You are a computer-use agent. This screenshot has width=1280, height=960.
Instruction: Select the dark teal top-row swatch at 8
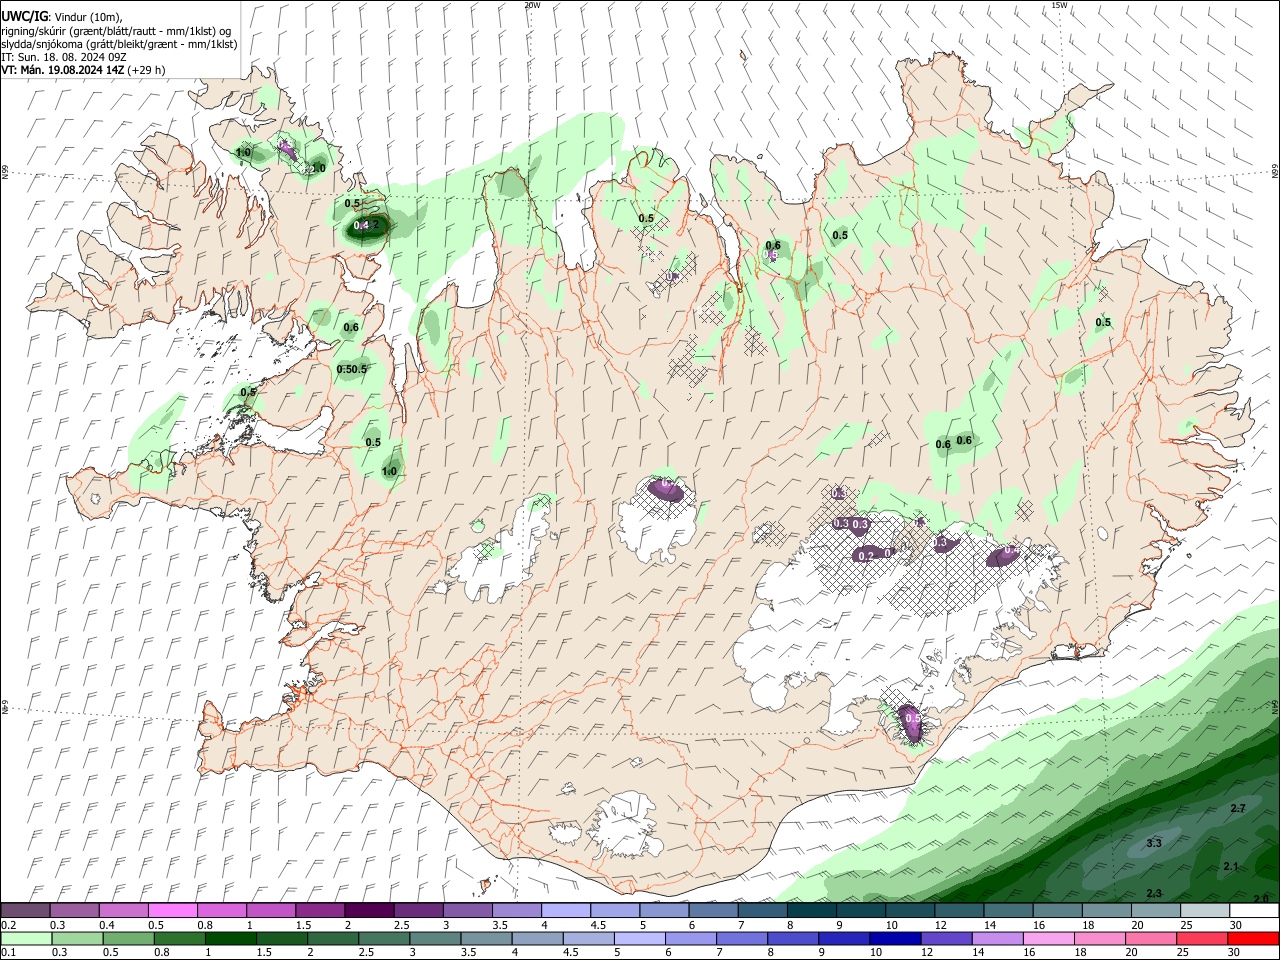click(812, 911)
